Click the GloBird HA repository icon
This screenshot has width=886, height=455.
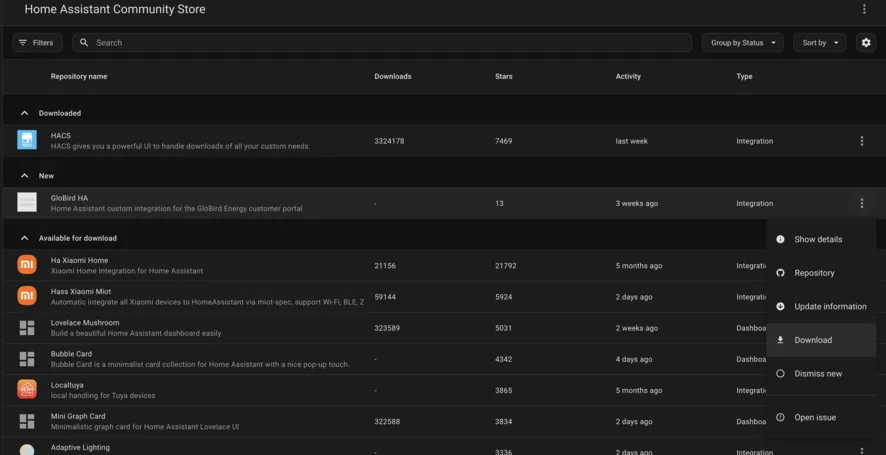point(27,202)
